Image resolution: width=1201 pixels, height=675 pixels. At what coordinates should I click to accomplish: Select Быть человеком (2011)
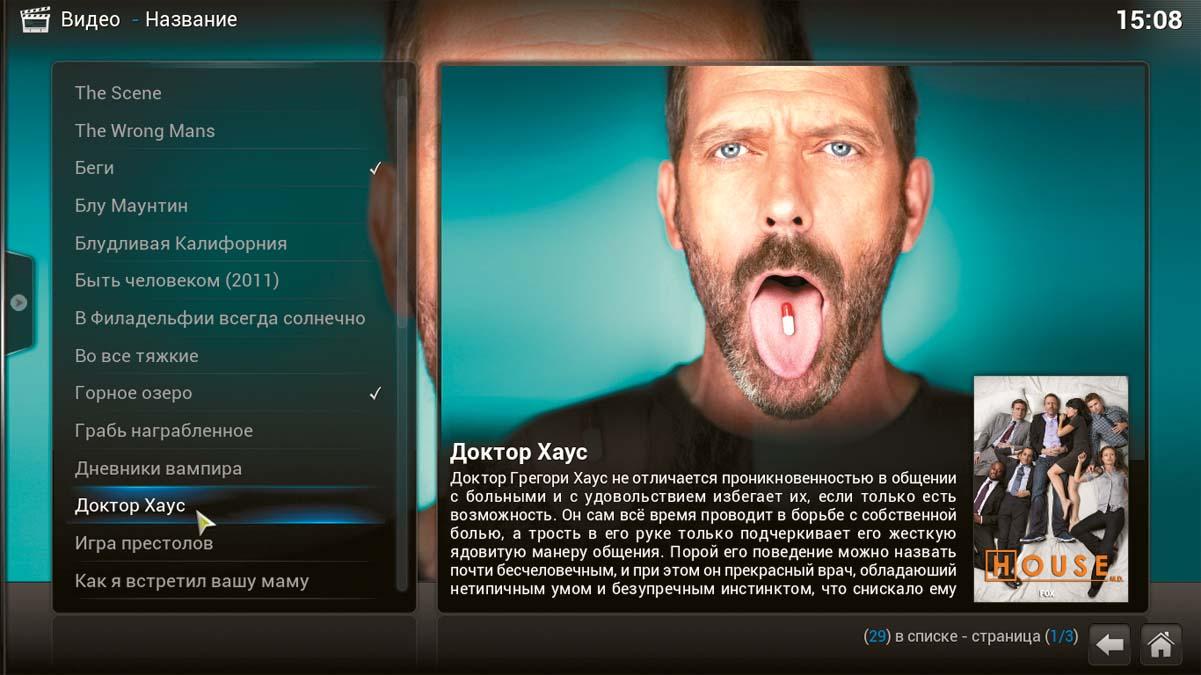click(x=176, y=281)
